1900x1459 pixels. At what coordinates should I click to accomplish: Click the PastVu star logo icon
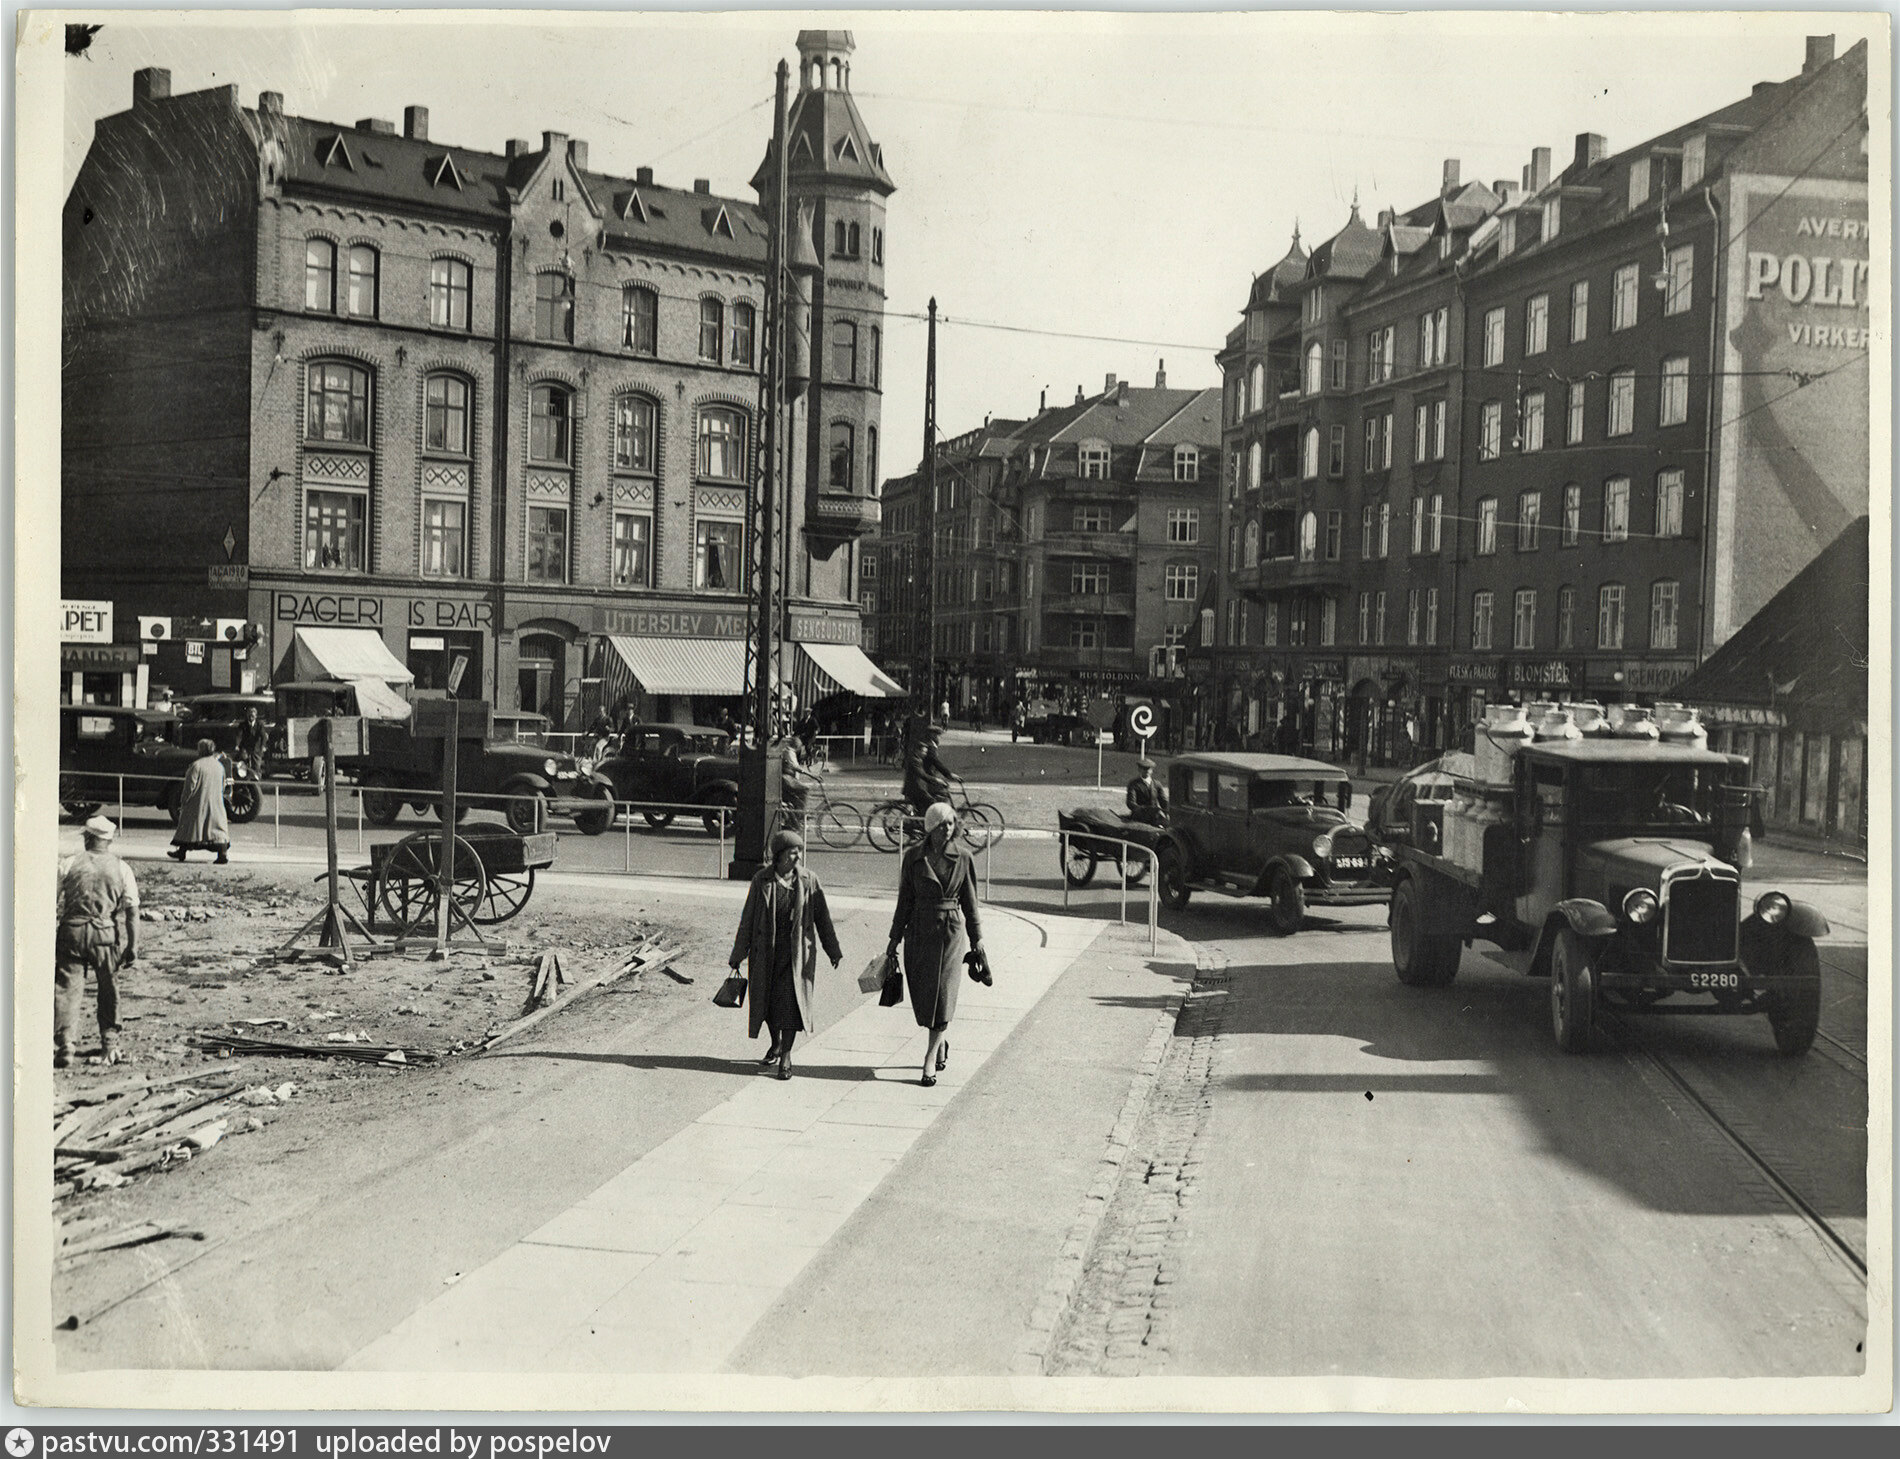click(x=20, y=1443)
